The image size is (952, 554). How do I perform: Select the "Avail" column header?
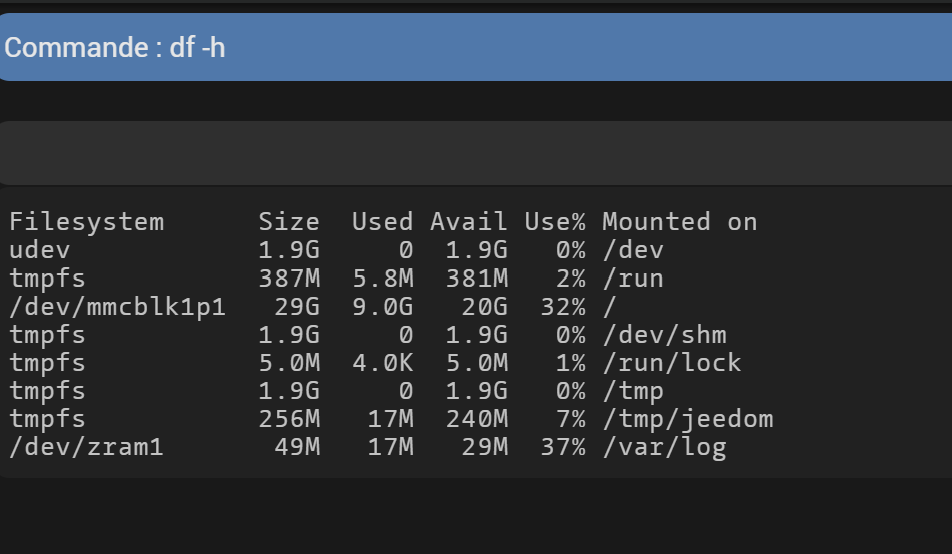pyautogui.click(x=468, y=222)
